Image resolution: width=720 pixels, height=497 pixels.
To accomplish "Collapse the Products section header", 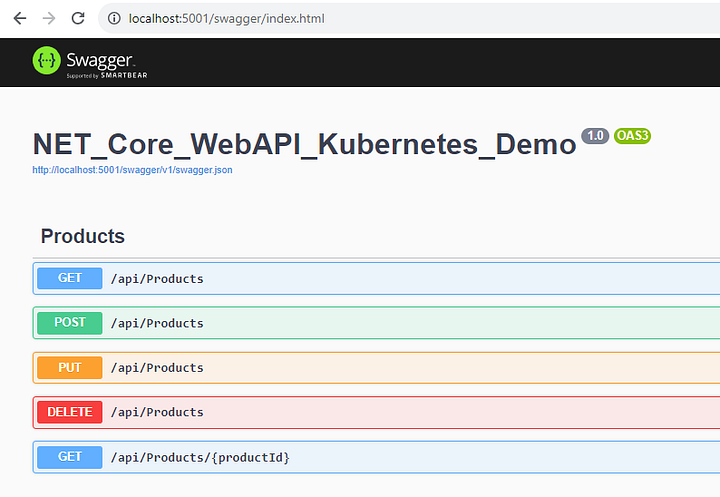I will (376, 236).
